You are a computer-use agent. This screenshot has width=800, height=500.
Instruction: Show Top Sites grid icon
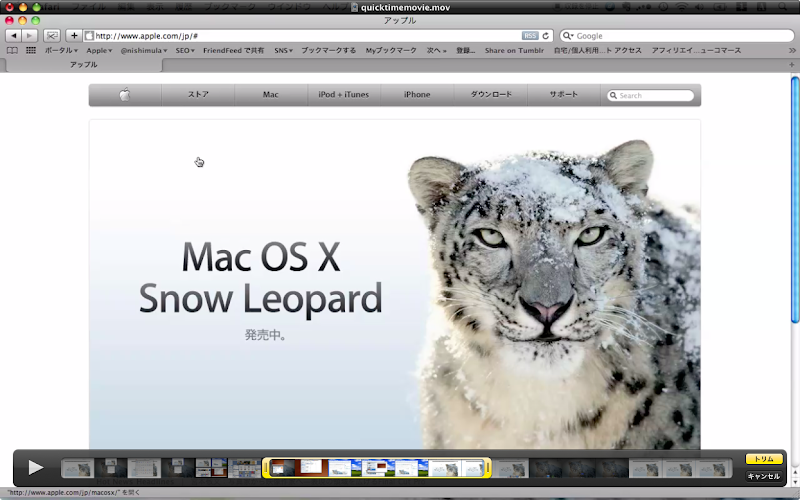(31, 51)
